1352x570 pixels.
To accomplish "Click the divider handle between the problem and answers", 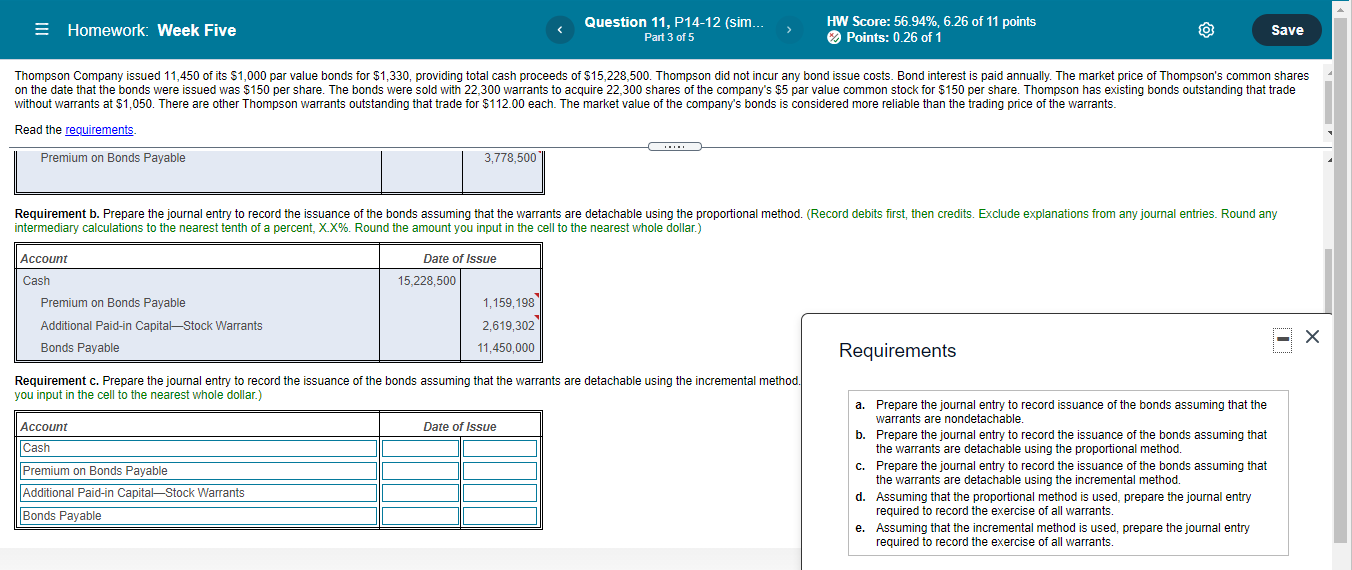I will pyautogui.click(x=674, y=147).
